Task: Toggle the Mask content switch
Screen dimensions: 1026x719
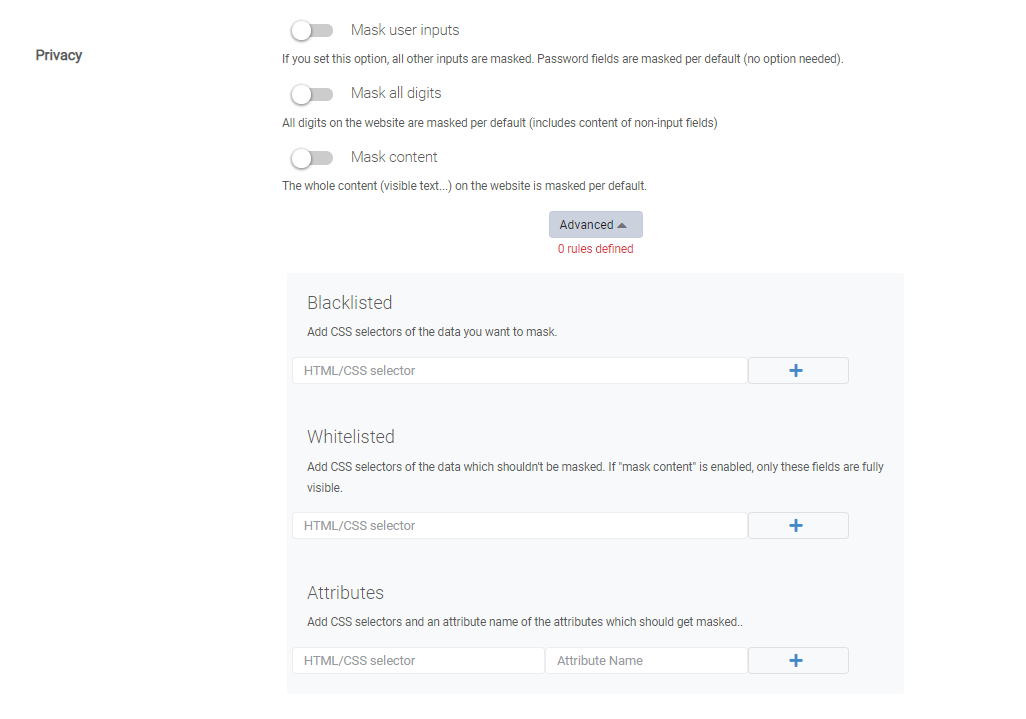Action: 312,158
